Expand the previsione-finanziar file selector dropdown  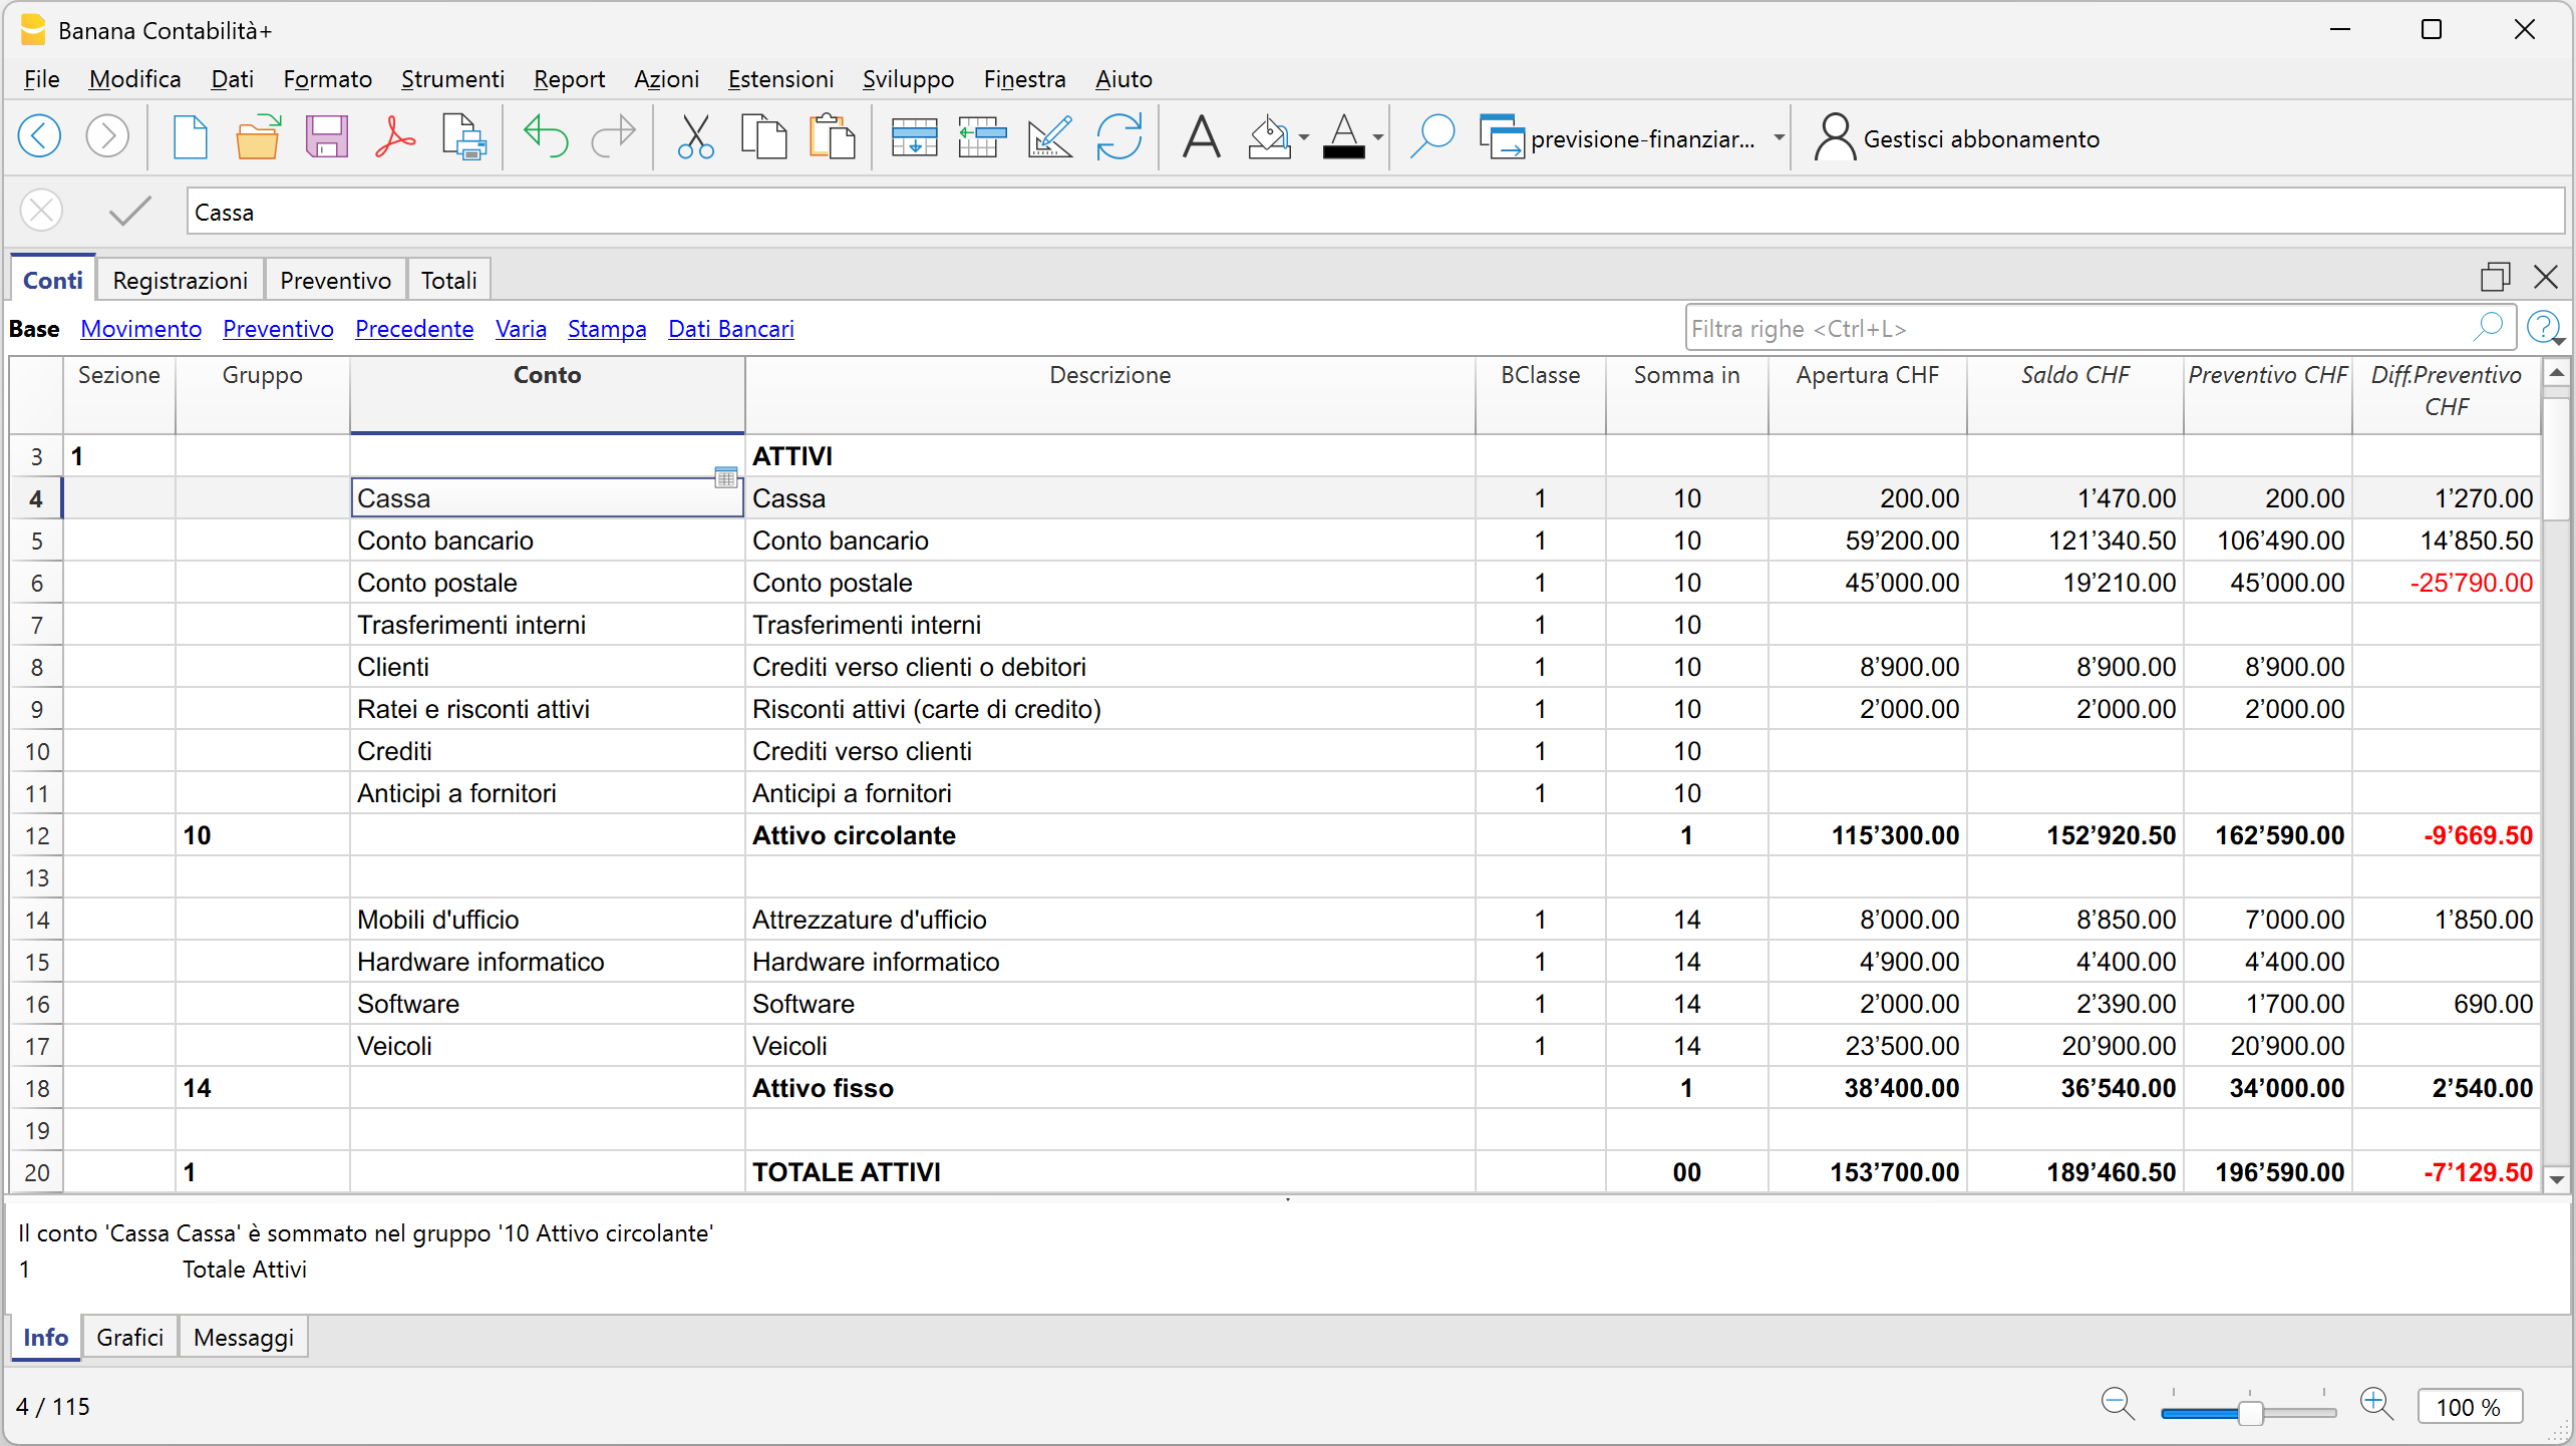tap(1779, 138)
